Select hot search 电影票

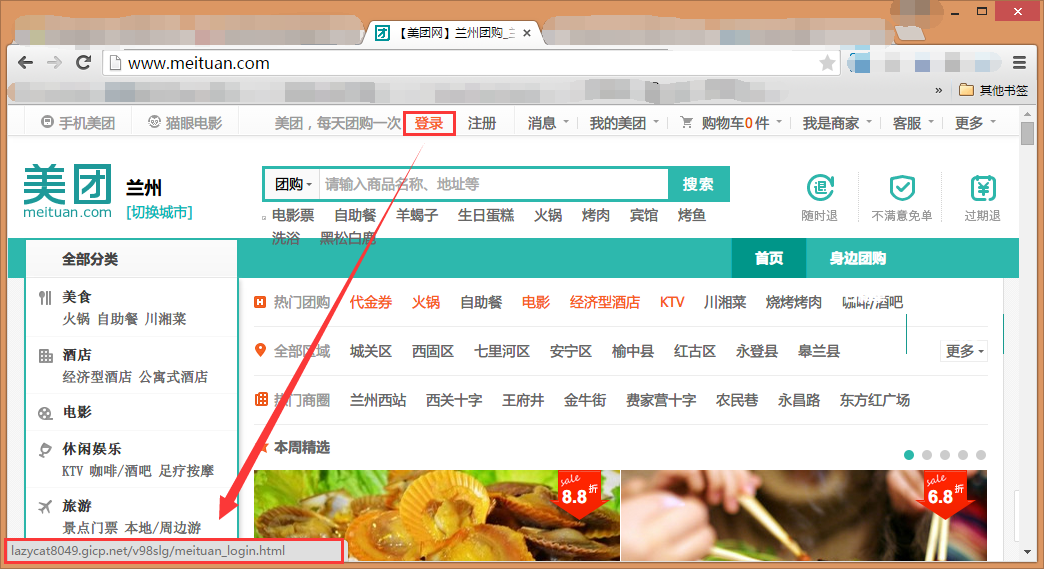tap(293, 216)
